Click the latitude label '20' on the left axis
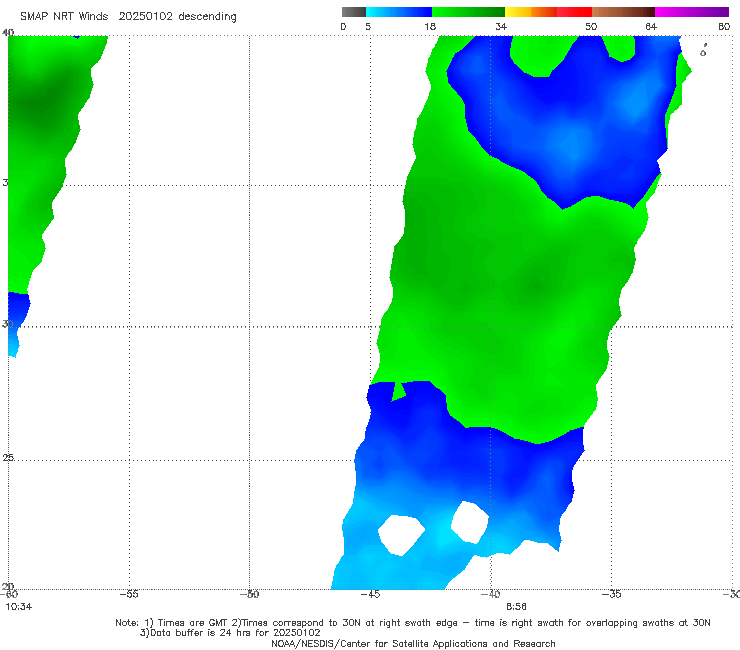This screenshot has height=650, width=740. [8, 587]
